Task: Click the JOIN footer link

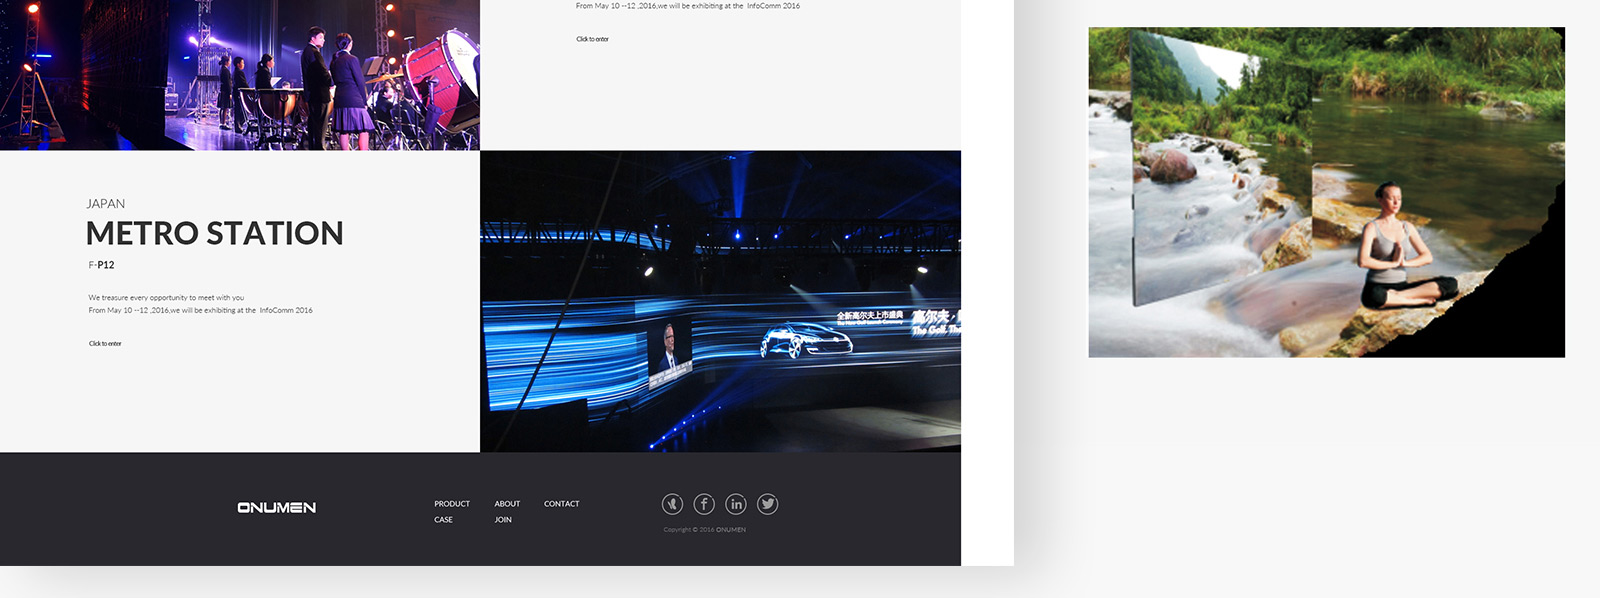Action: (503, 520)
